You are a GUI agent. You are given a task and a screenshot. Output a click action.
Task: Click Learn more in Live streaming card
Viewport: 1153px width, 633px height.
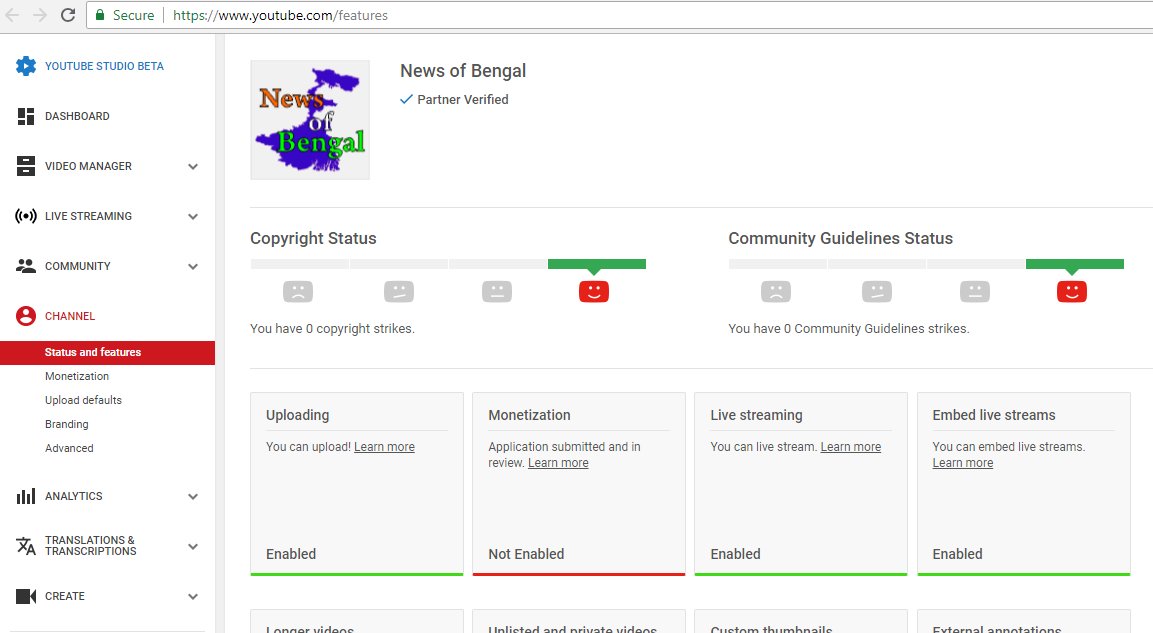(850, 446)
